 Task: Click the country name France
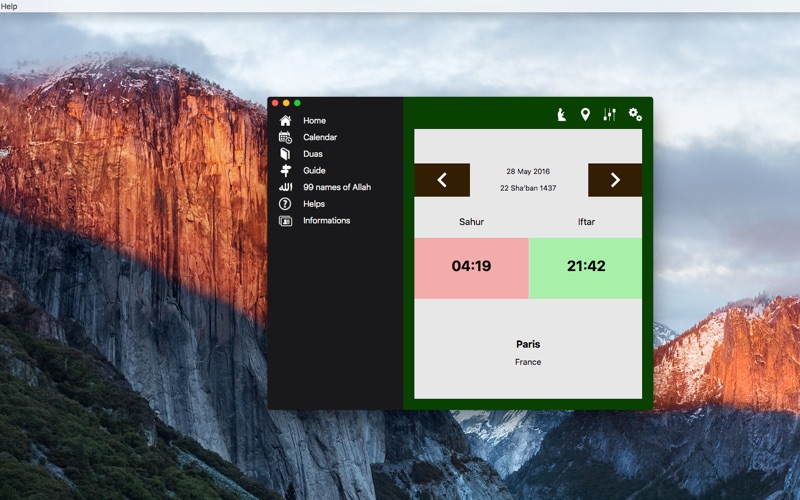(528, 362)
